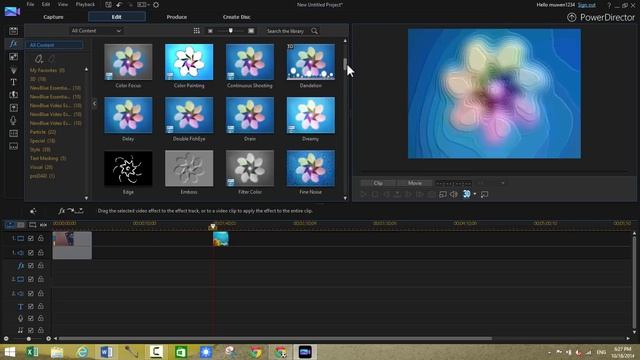This screenshot has height=360, width=640.
Task: Open the Voice-Over microphone sidebar icon
Action: [x=13, y=120]
